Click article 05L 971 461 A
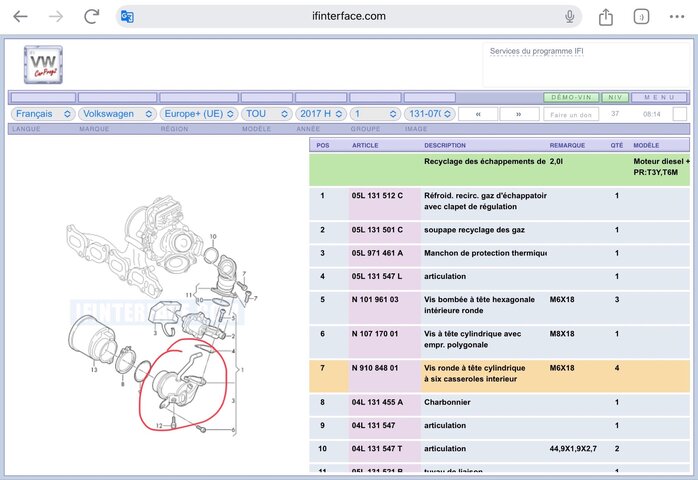698x480 pixels. [x=377, y=253]
